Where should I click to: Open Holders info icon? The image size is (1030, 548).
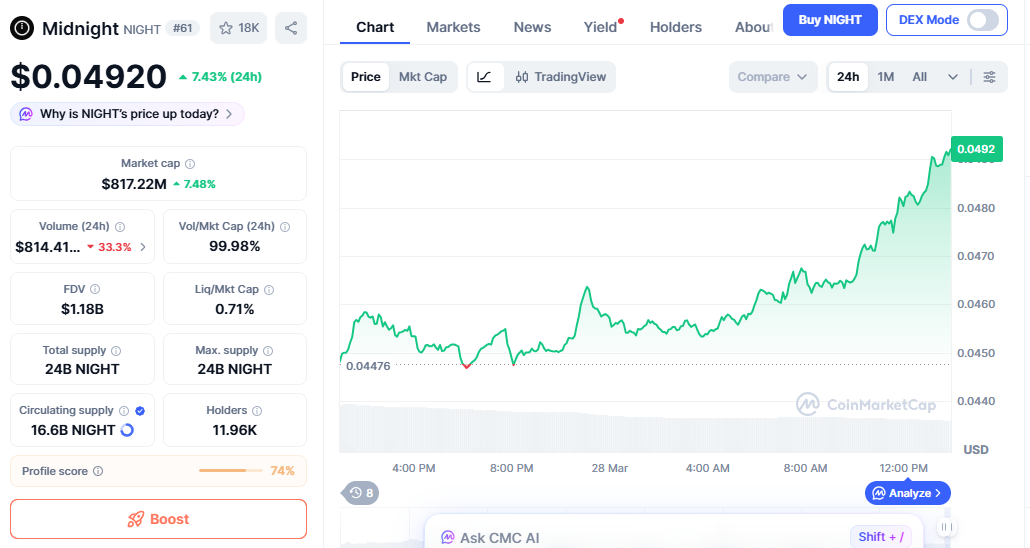[x=257, y=411]
